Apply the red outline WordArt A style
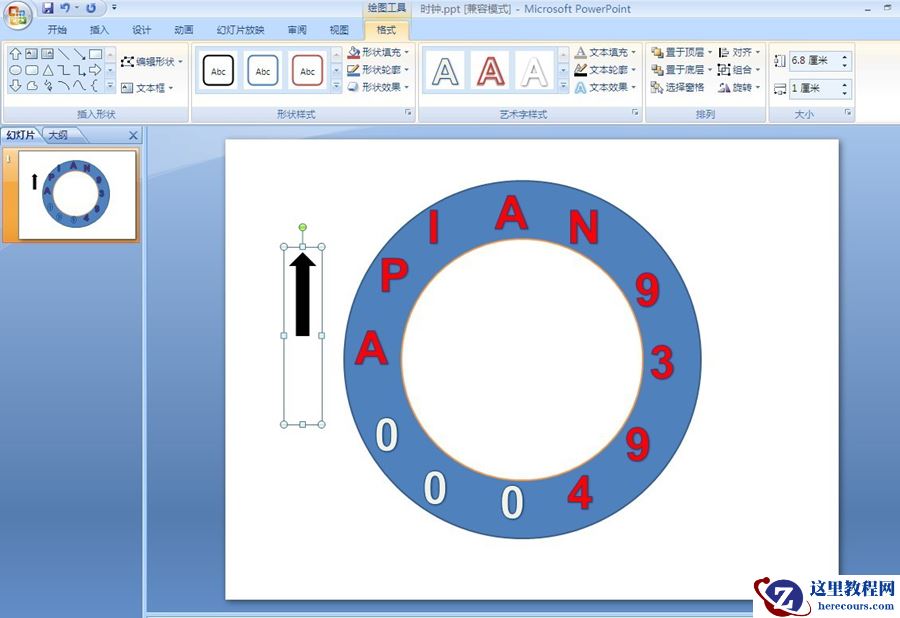 [x=490, y=71]
